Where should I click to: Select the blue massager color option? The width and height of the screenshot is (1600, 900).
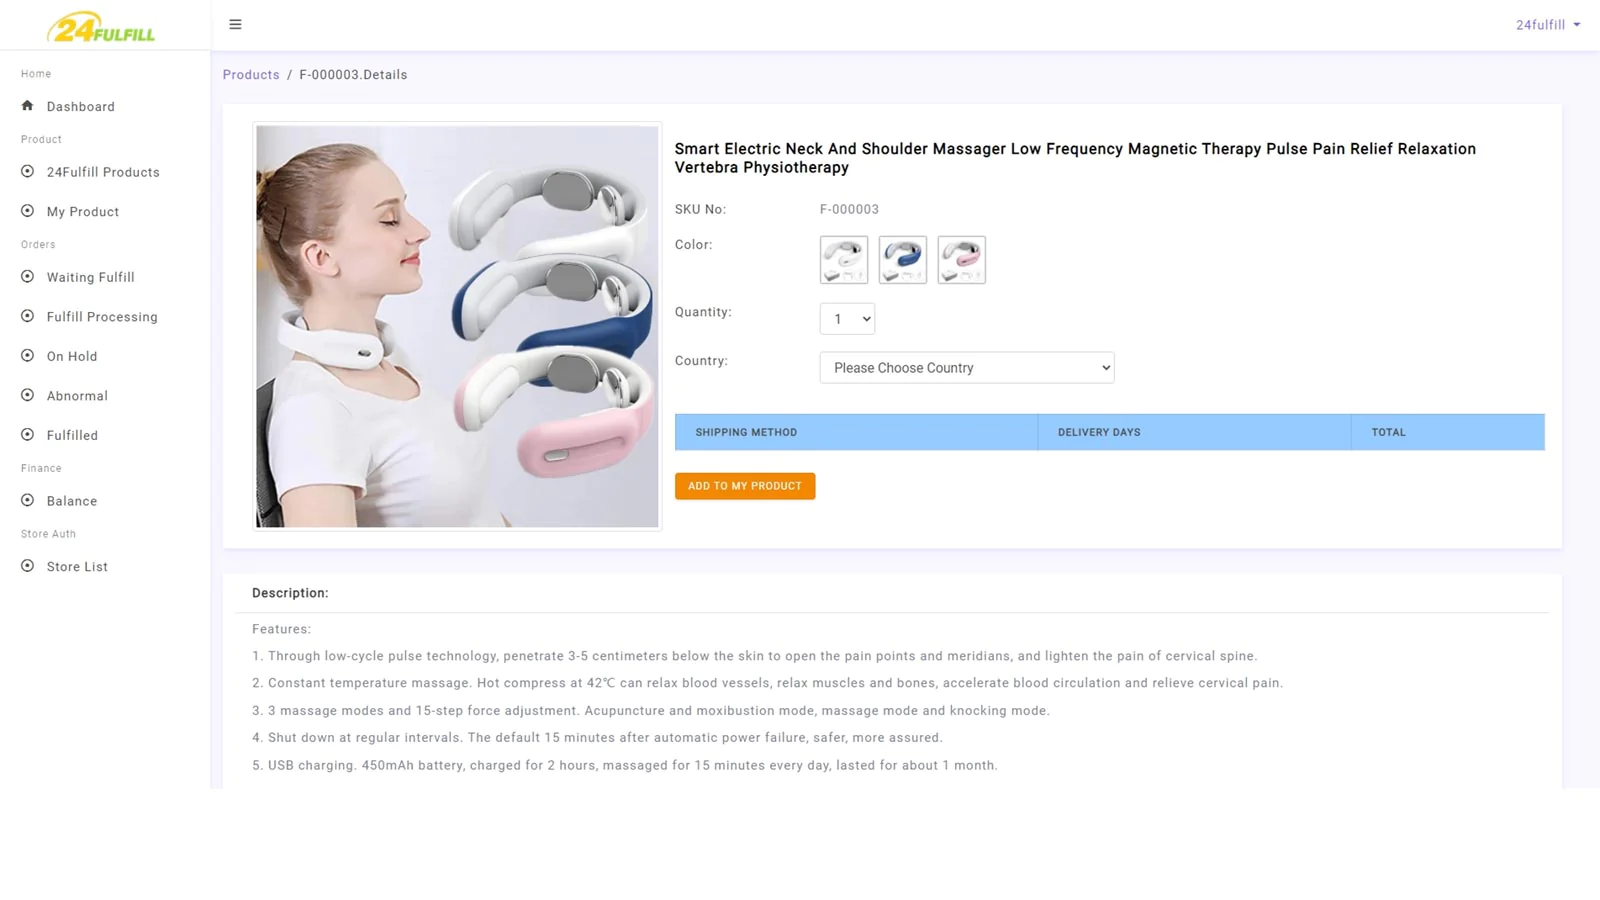pyautogui.click(x=903, y=260)
